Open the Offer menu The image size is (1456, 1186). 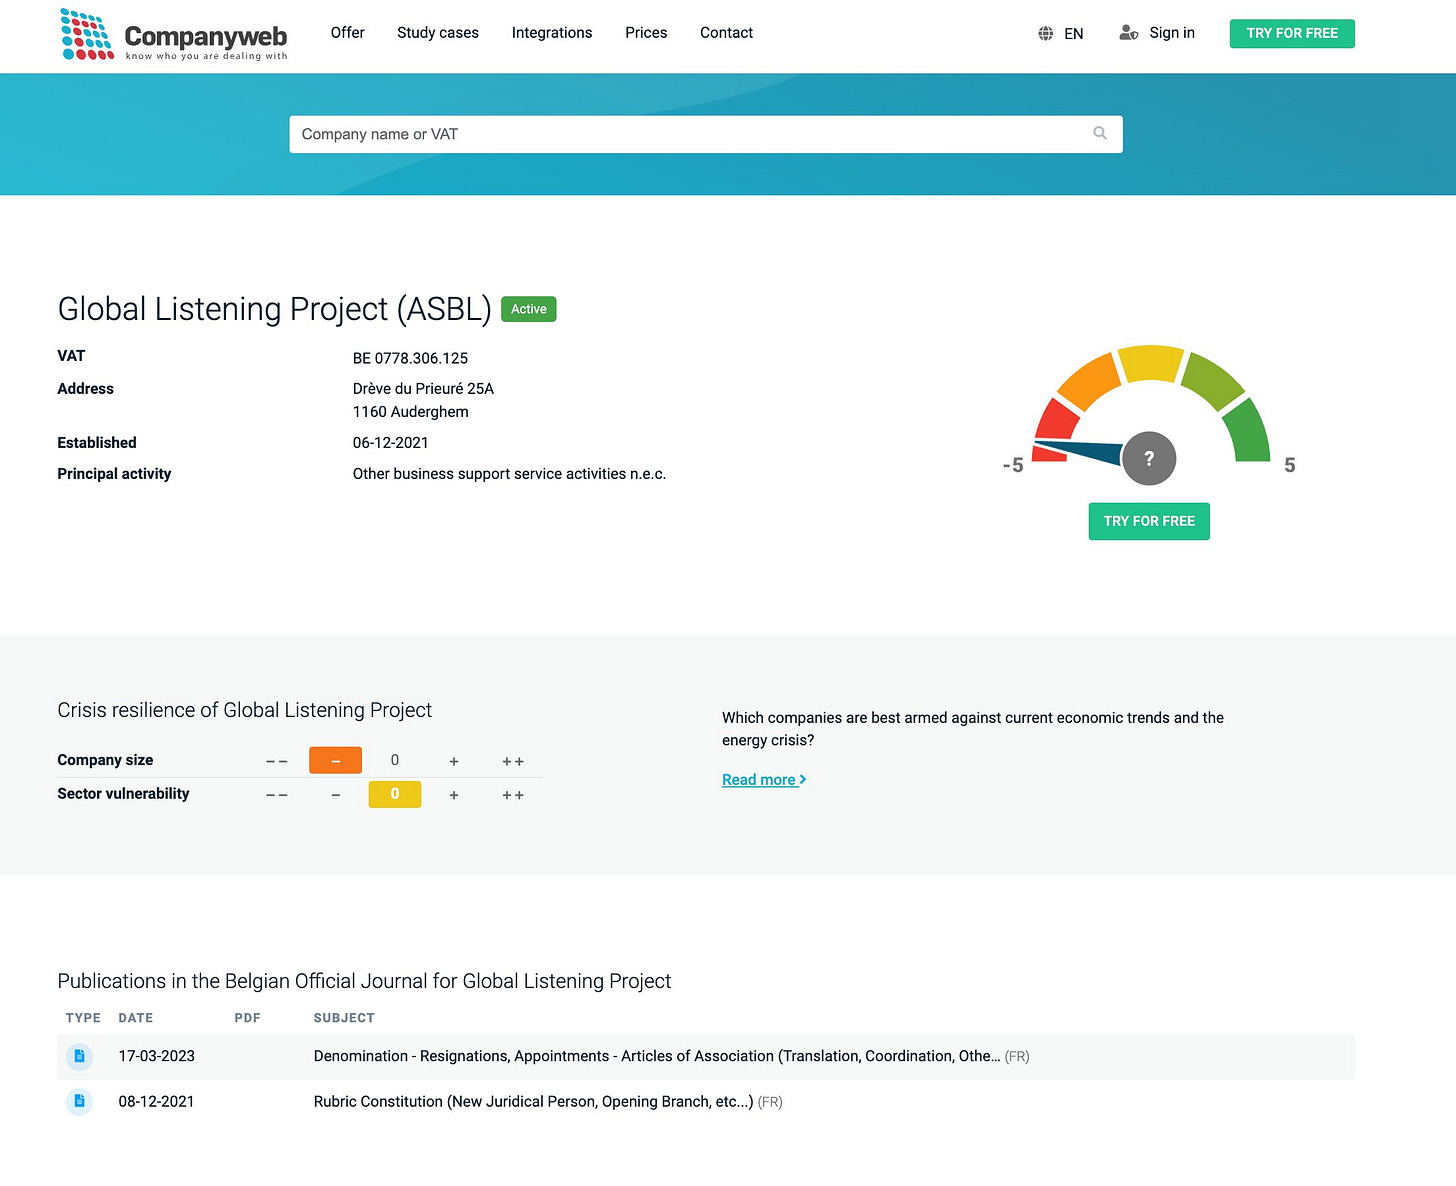pos(347,32)
